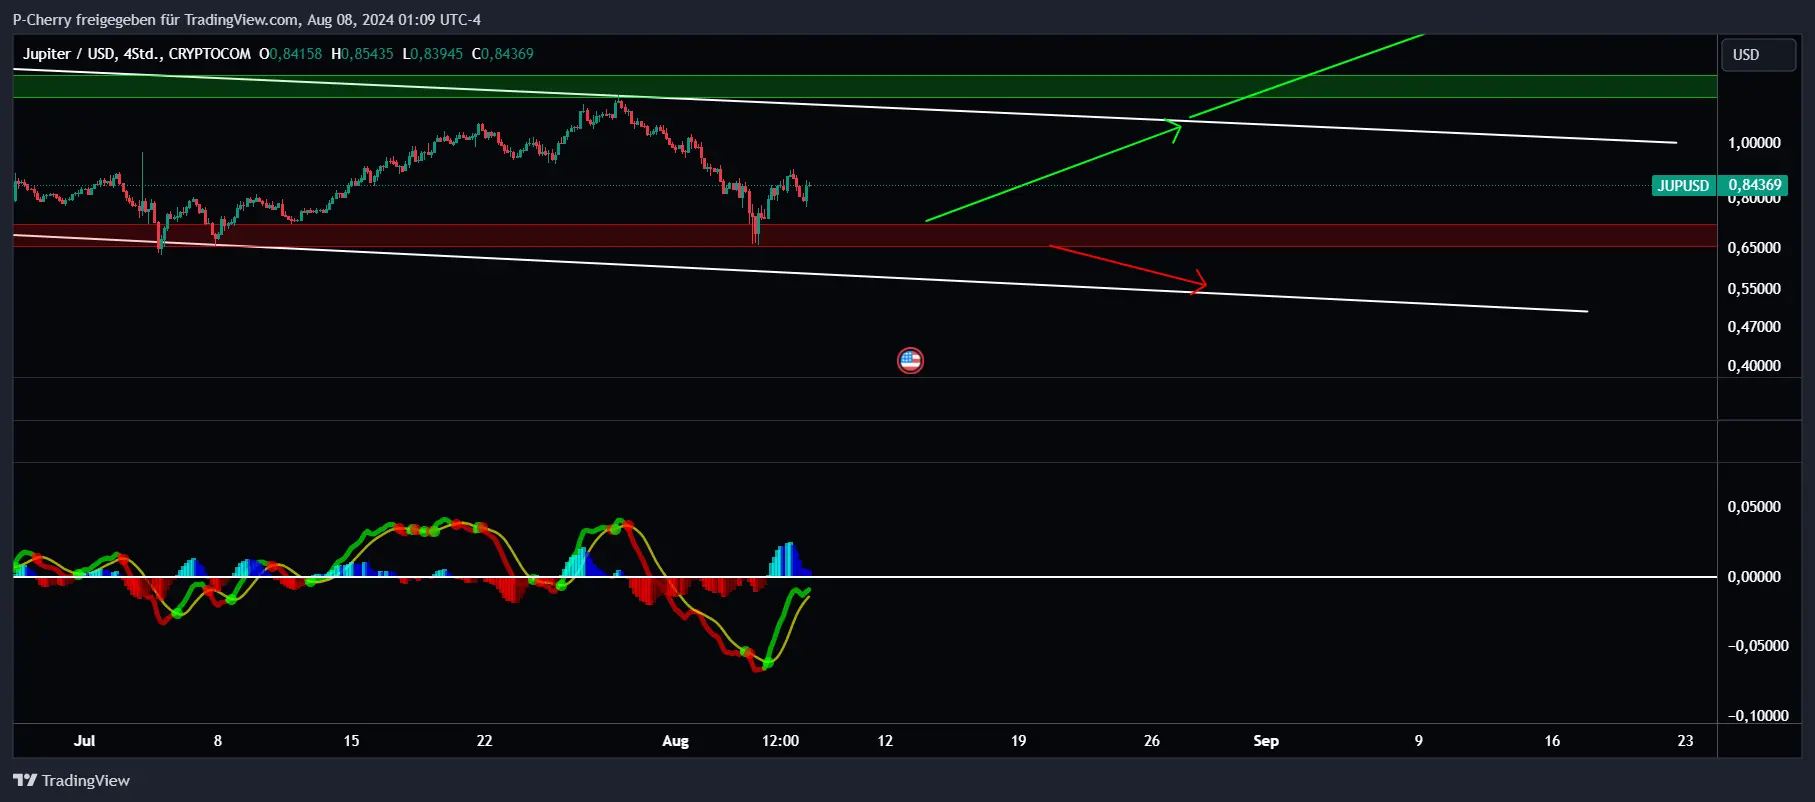Click the high value H0,85435
The image size is (1815, 802).
coord(362,54)
